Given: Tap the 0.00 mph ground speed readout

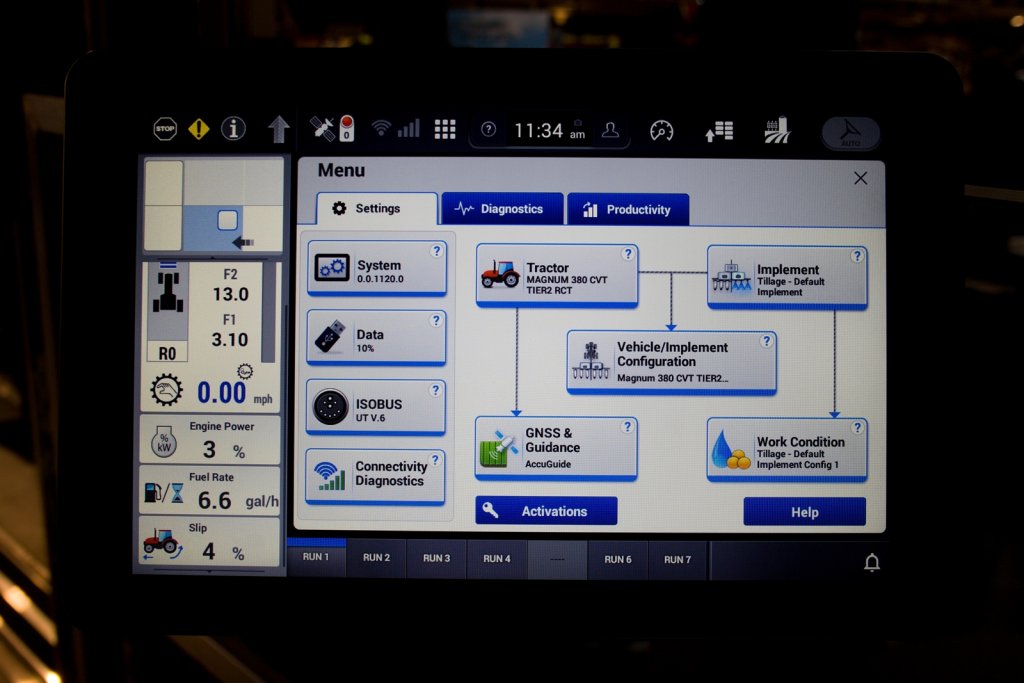Looking at the screenshot, I should (234, 393).
